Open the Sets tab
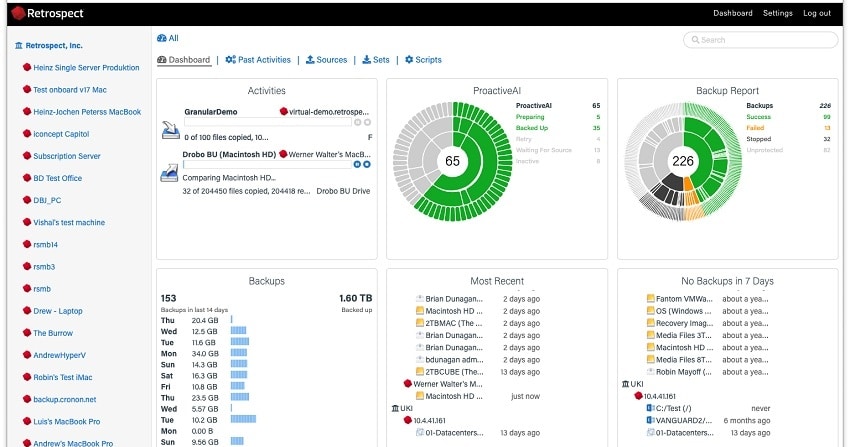The width and height of the screenshot is (850, 447). [x=376, y=60]
